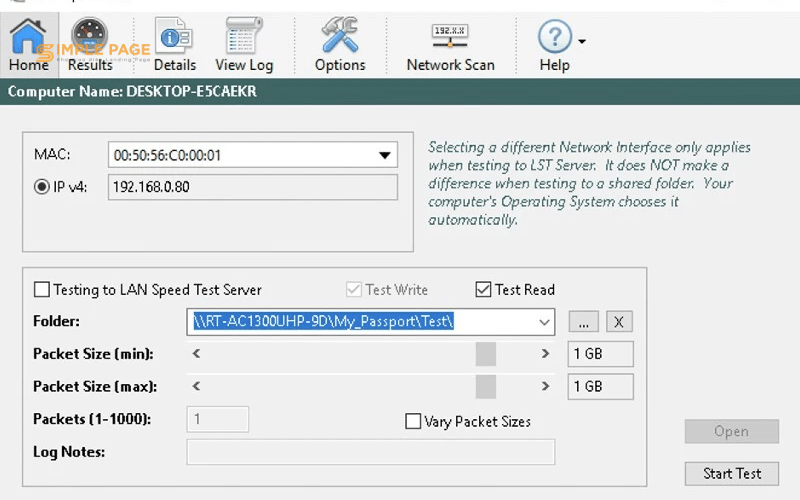The width and height of the screenshot is (800, 500).
Task: Expand the Help dropdown arrow
Action: 582,41
